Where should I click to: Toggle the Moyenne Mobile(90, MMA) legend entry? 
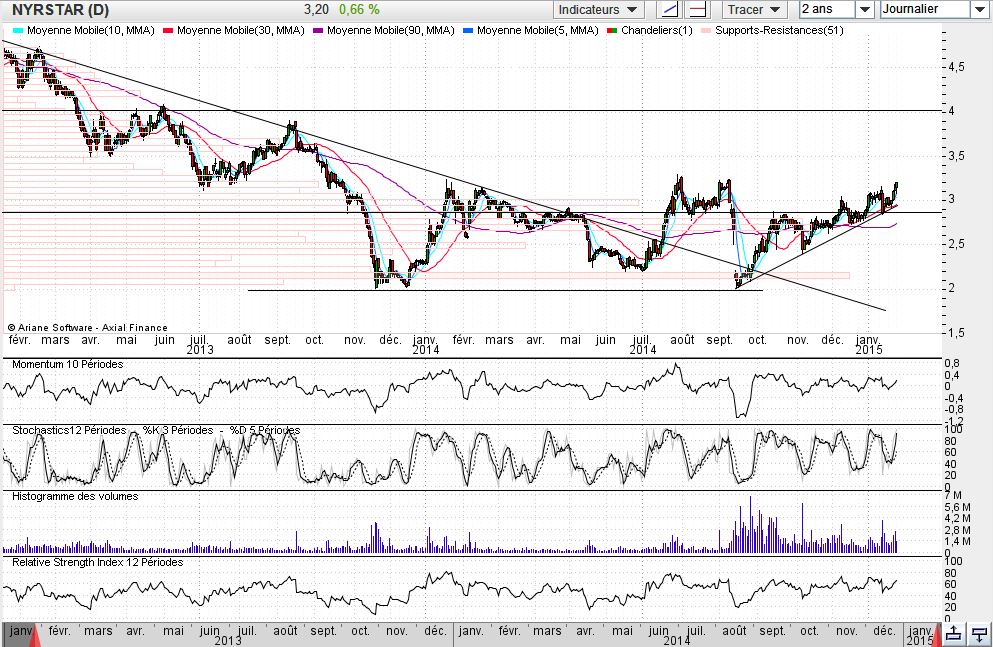click(x=391, y=31)
